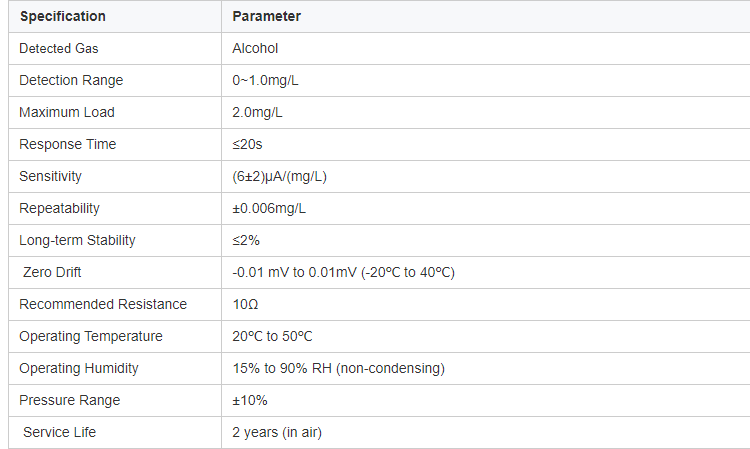The width and height of the screenshot is (750, 449).
Task: Select the Detected Gas row label
Action: click(x=59, y=48)
